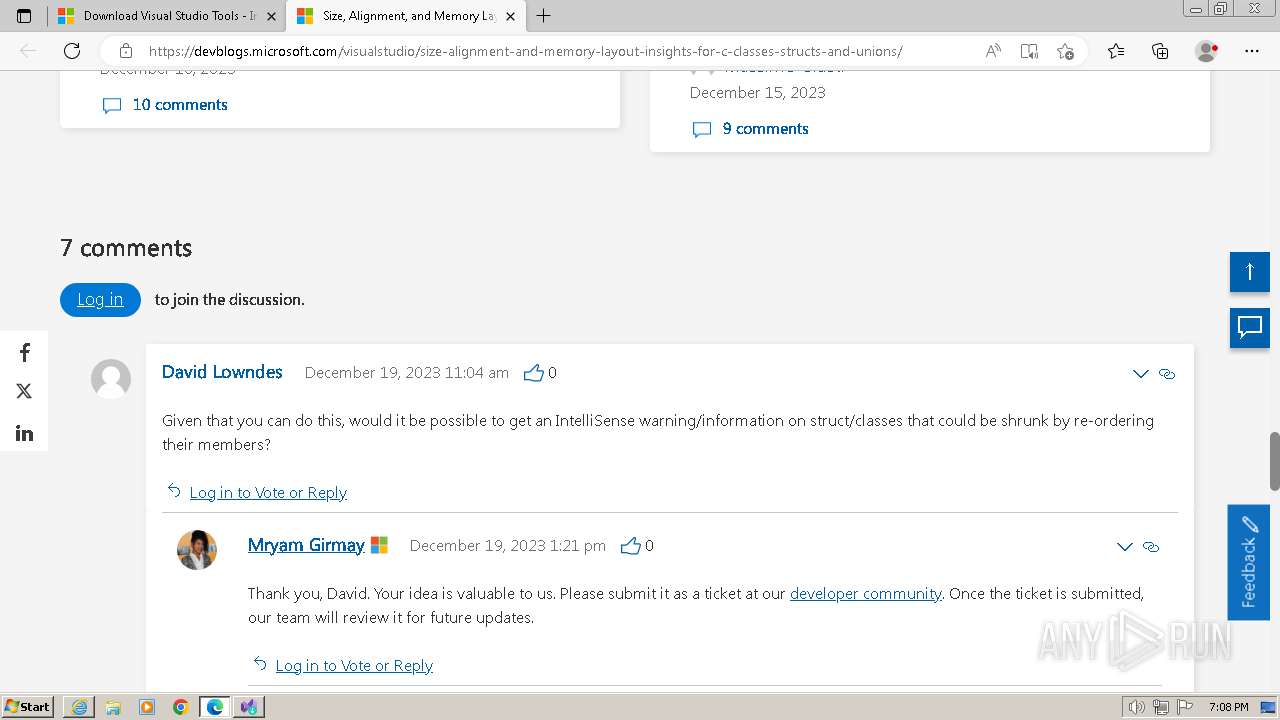The image size is (1280, 720).
Task: Open the 10 comments link
Action: pyautogui.click(x=180, y=105)
